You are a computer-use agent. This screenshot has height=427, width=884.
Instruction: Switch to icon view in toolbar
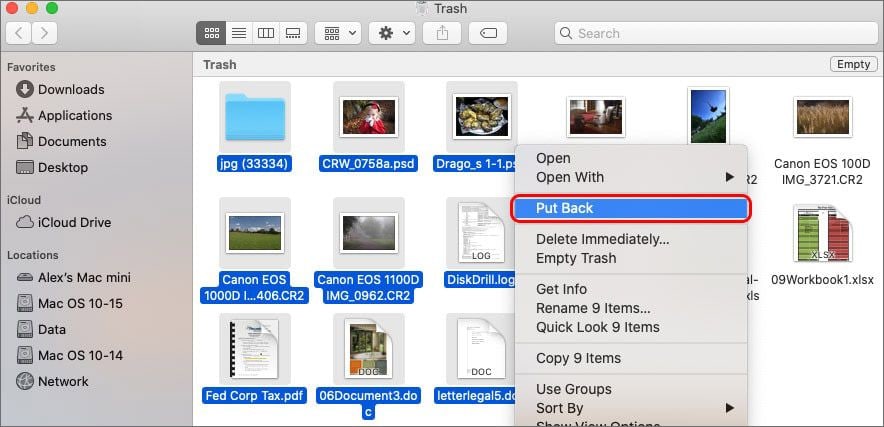(211, 33)
